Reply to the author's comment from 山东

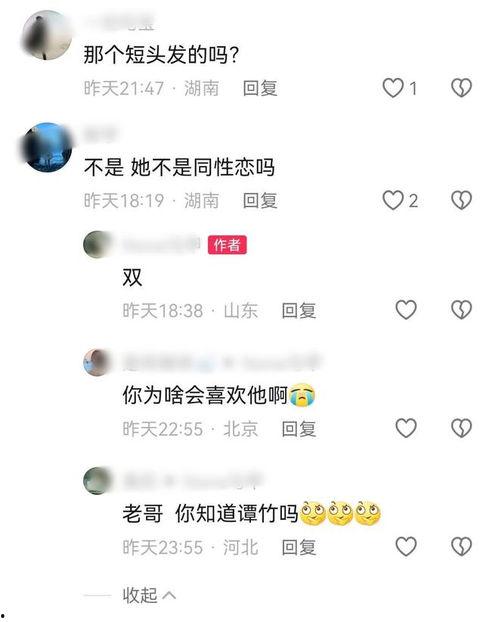tap(299, 311)
